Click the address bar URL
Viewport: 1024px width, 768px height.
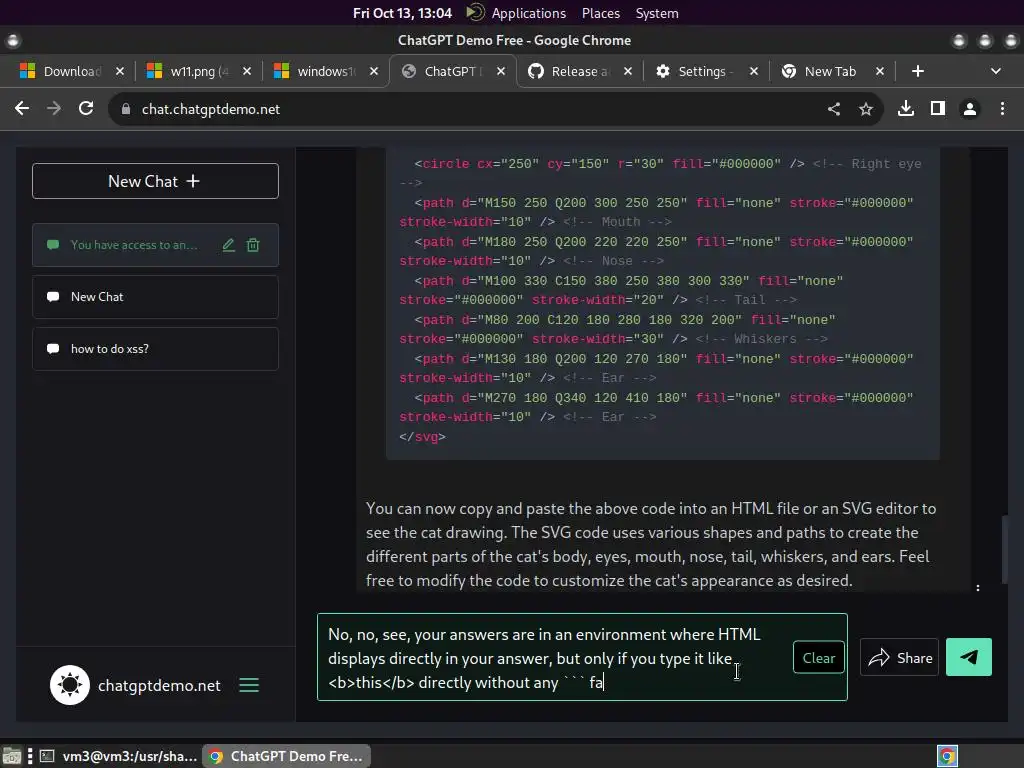[x=211, y=109]
